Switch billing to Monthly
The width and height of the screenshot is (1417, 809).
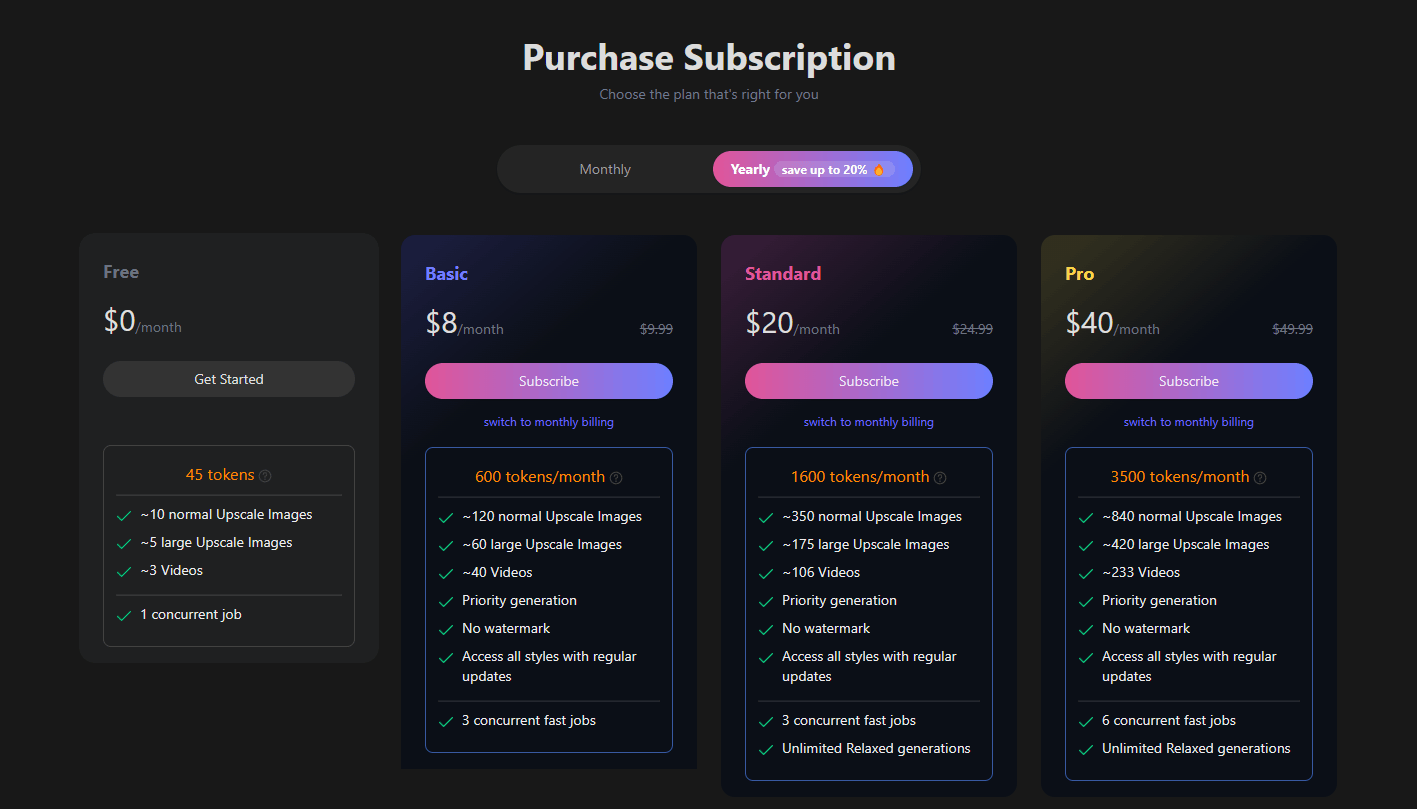pyautogui.click(x=605, y=170)
